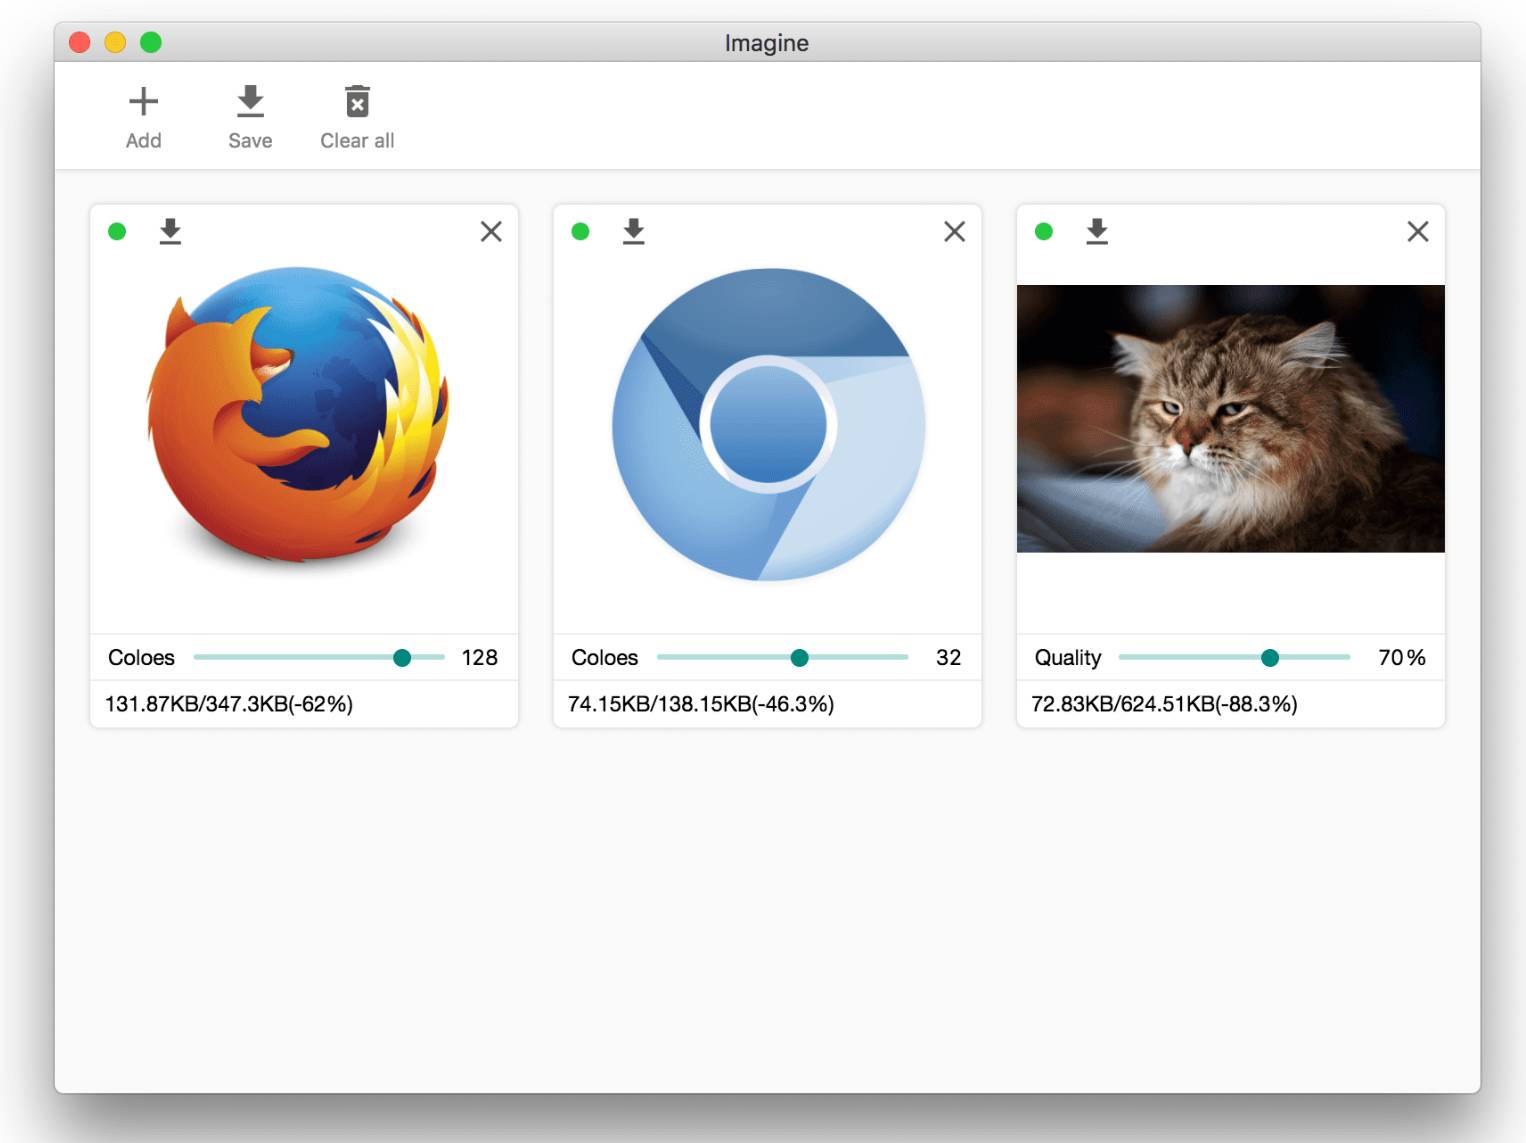1526x1143 pixels.
Task: Click Coloes label on Chromium card
Action: [605, 658]
